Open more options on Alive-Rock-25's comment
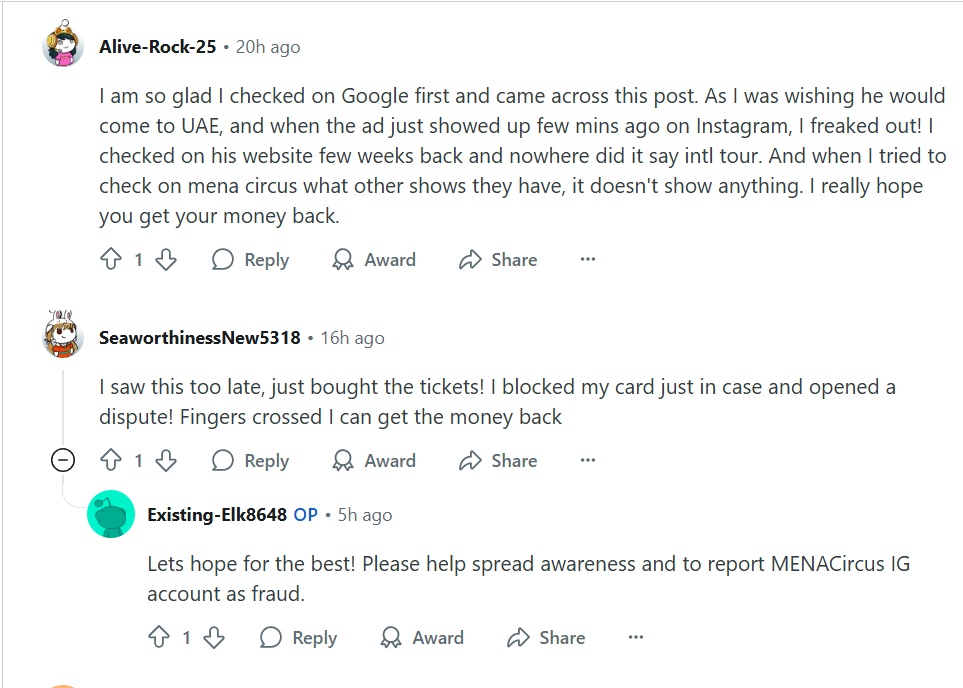 588,260
